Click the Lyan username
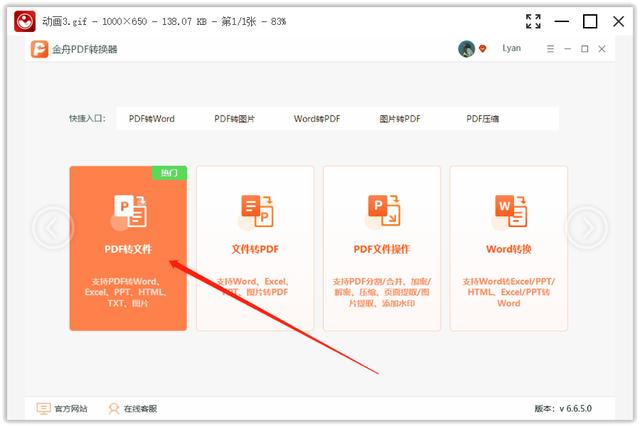This screenshot has width=640, height=427. (x=511, y=48)
